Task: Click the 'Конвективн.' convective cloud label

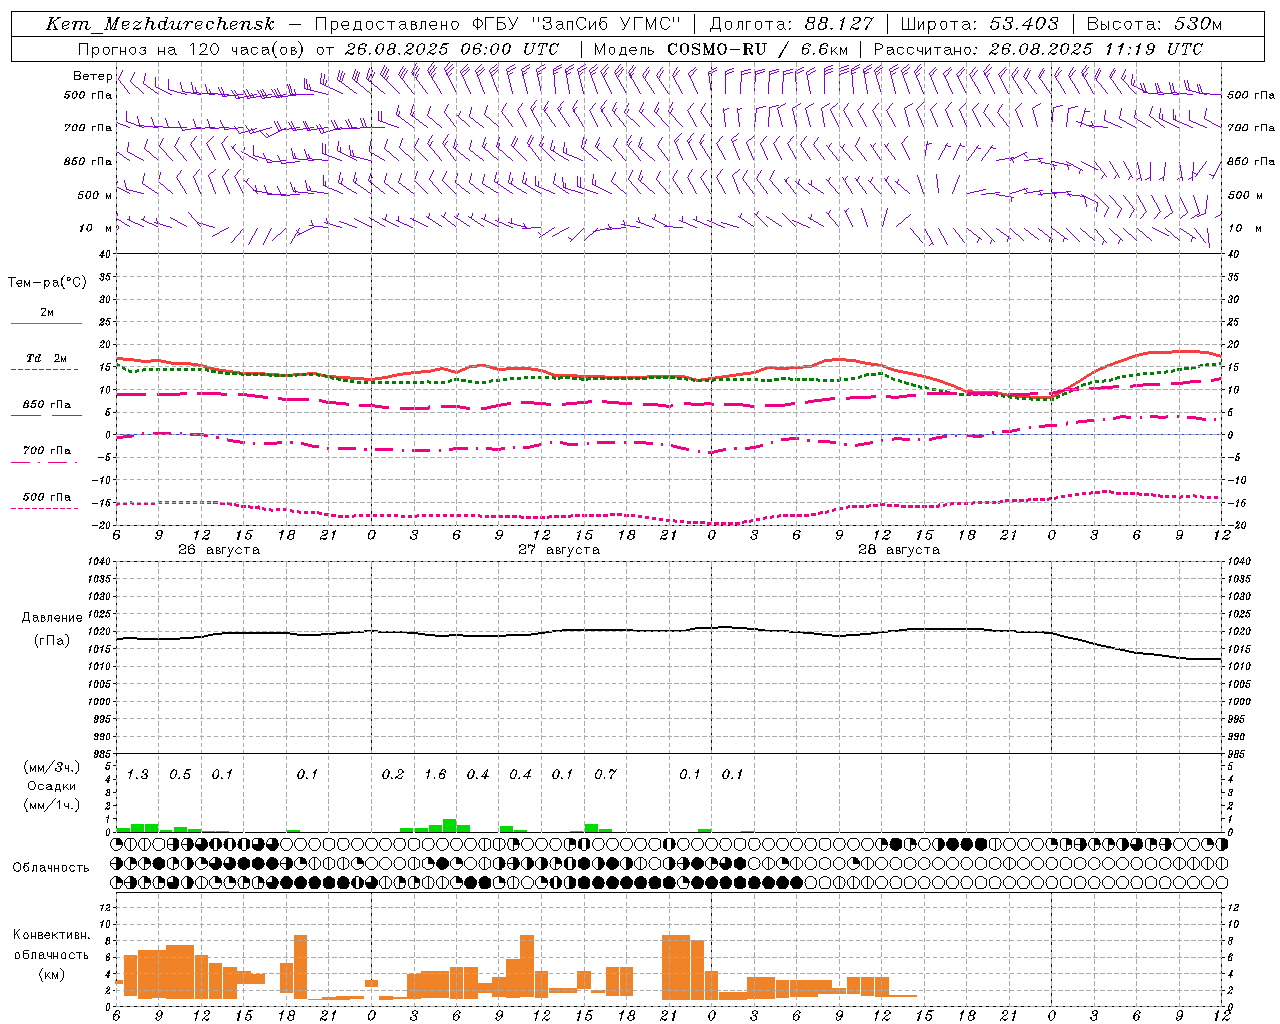Action: click(52, 935)
